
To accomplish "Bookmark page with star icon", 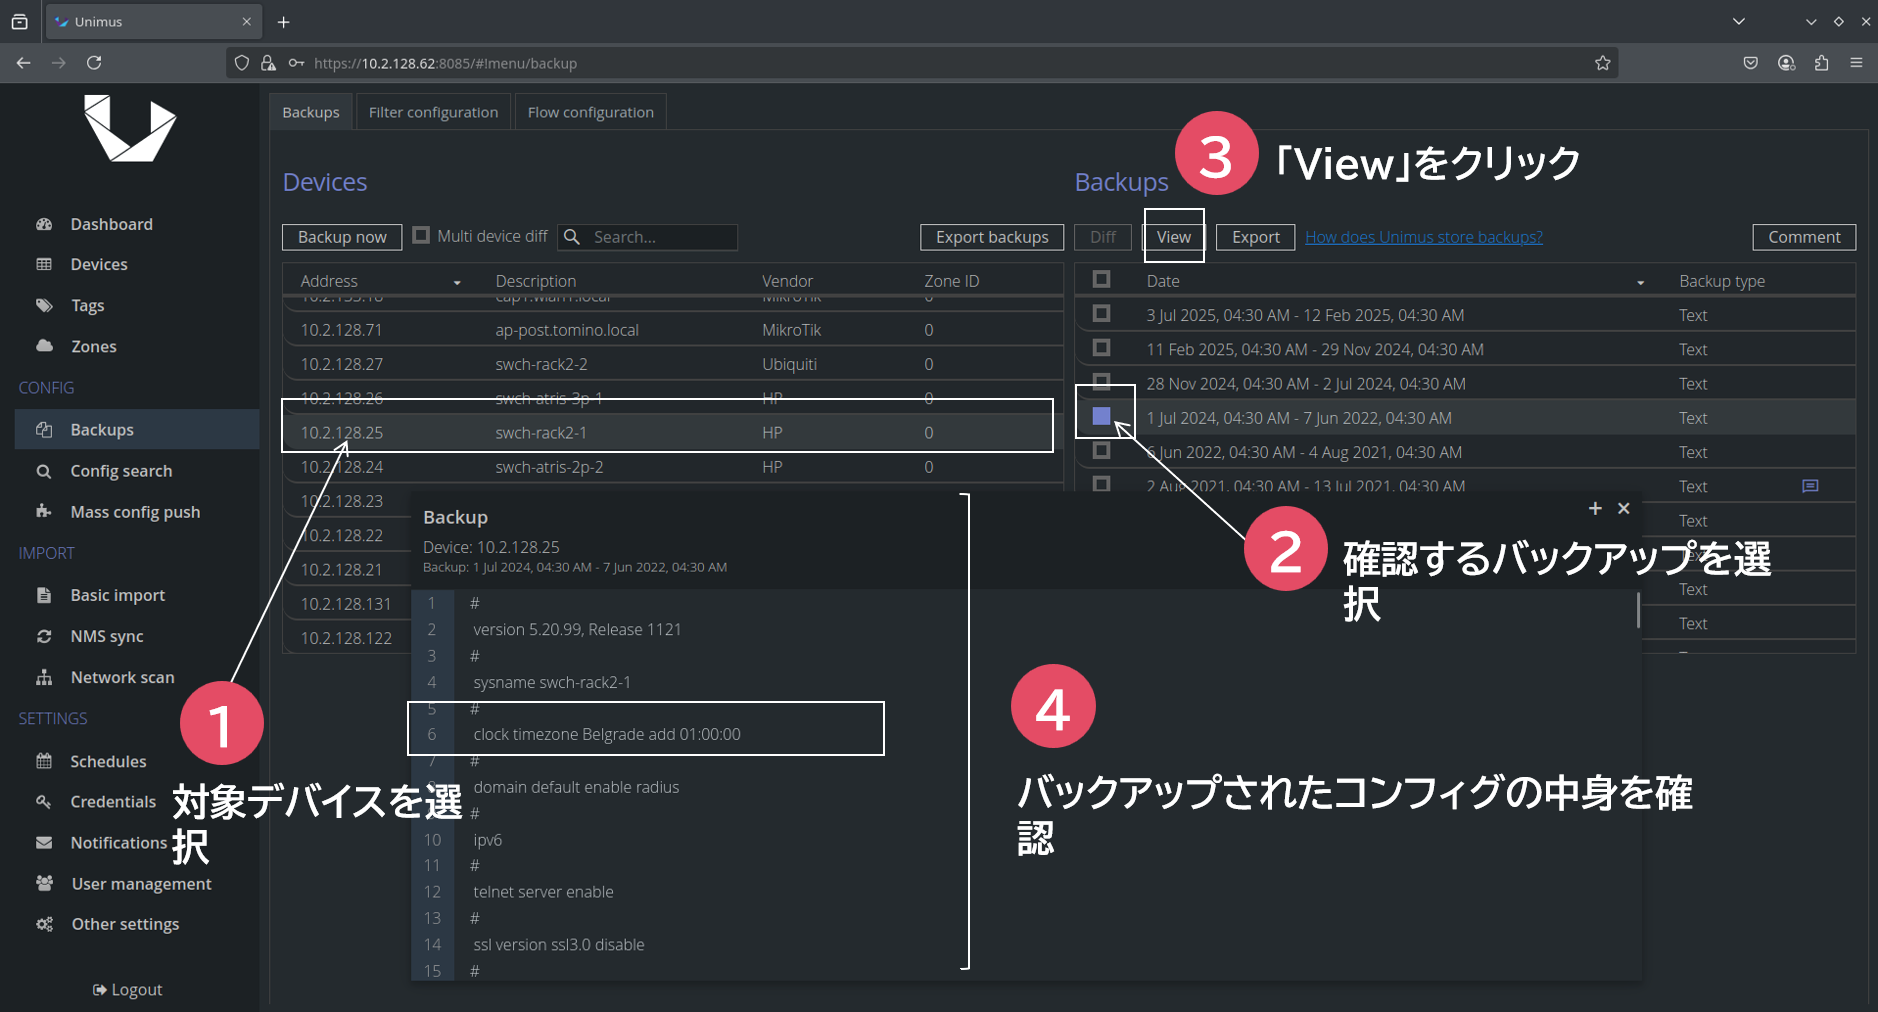I will click(1603, 63).
